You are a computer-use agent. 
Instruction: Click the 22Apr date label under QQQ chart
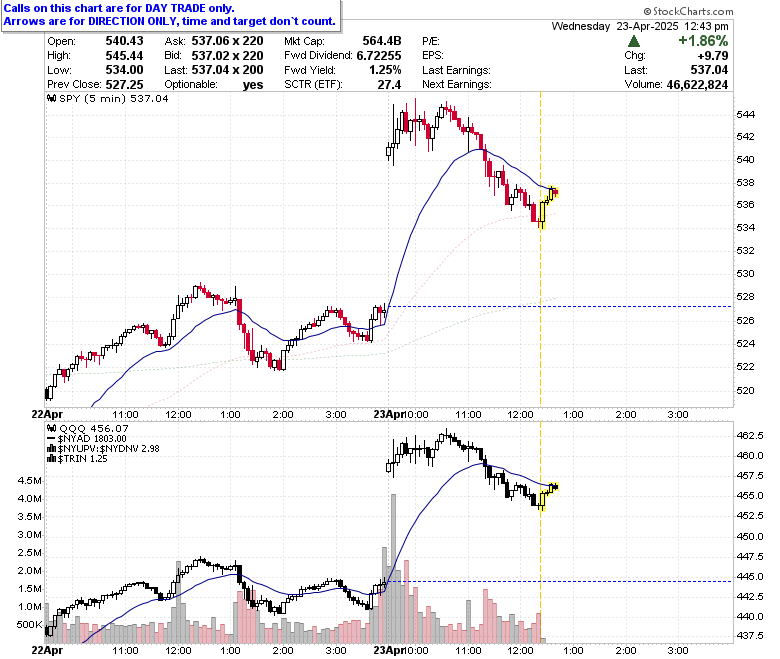47,650
